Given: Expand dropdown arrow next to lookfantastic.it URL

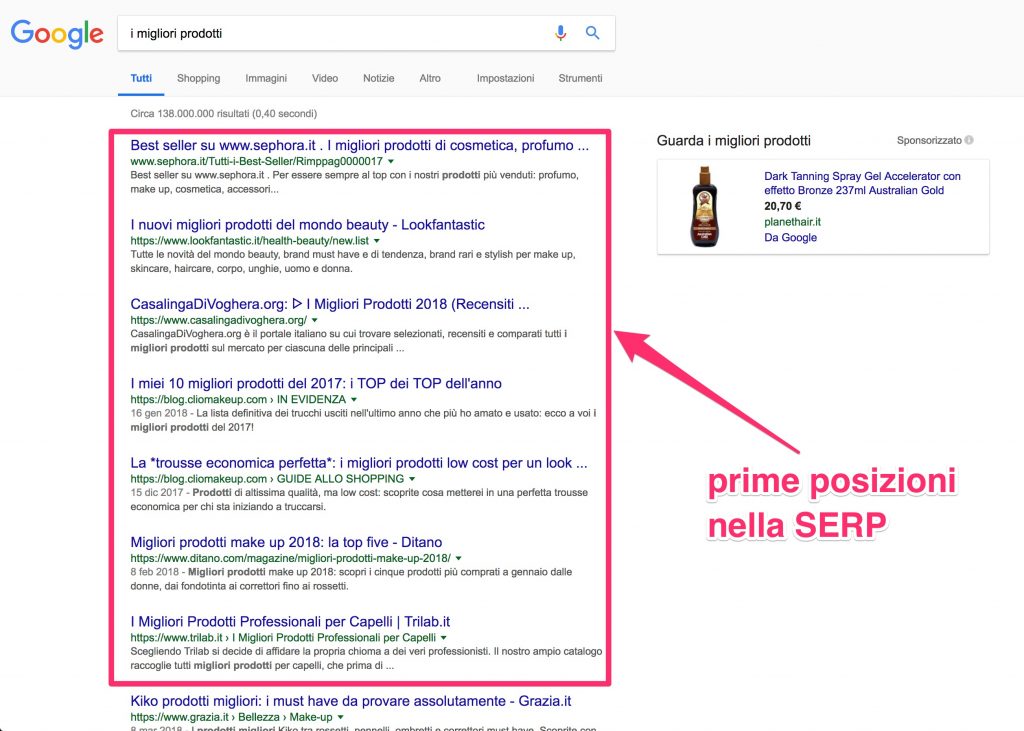Looking at the screenshot, I should [x=377, y=240].
